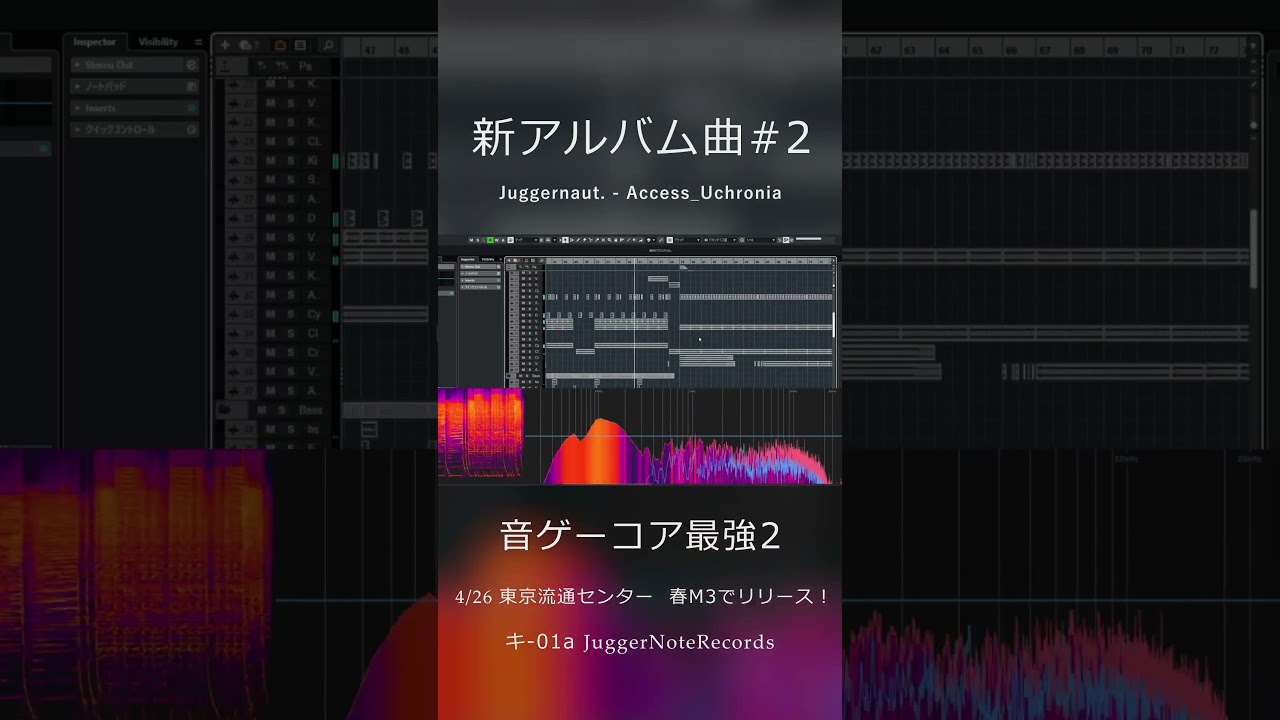This screenshot has width=1280, height=720.
Task: Open the track search magnifier icon
Action: pos(327,45)
